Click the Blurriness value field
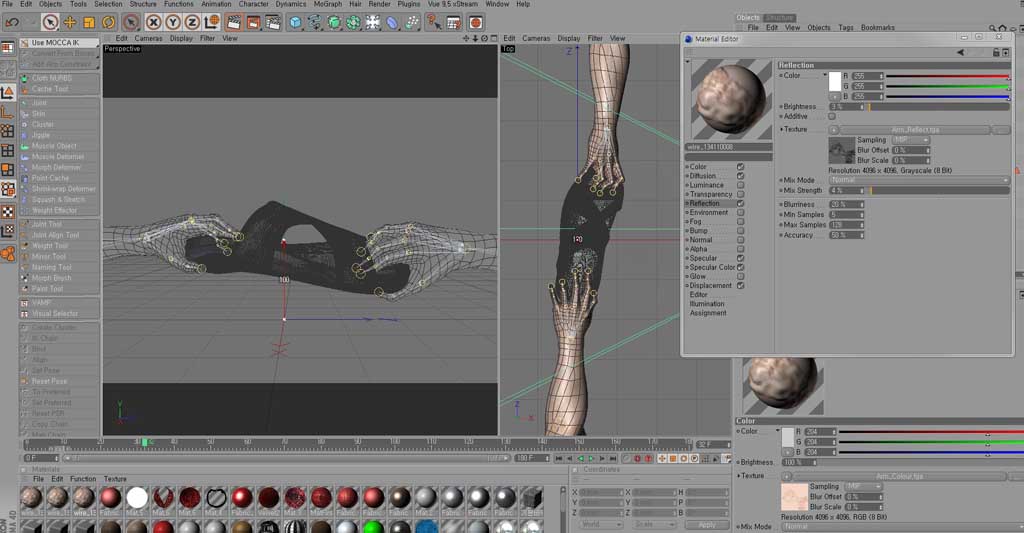The height and width of the screenshot is (533, 1024). coord(846,204)
